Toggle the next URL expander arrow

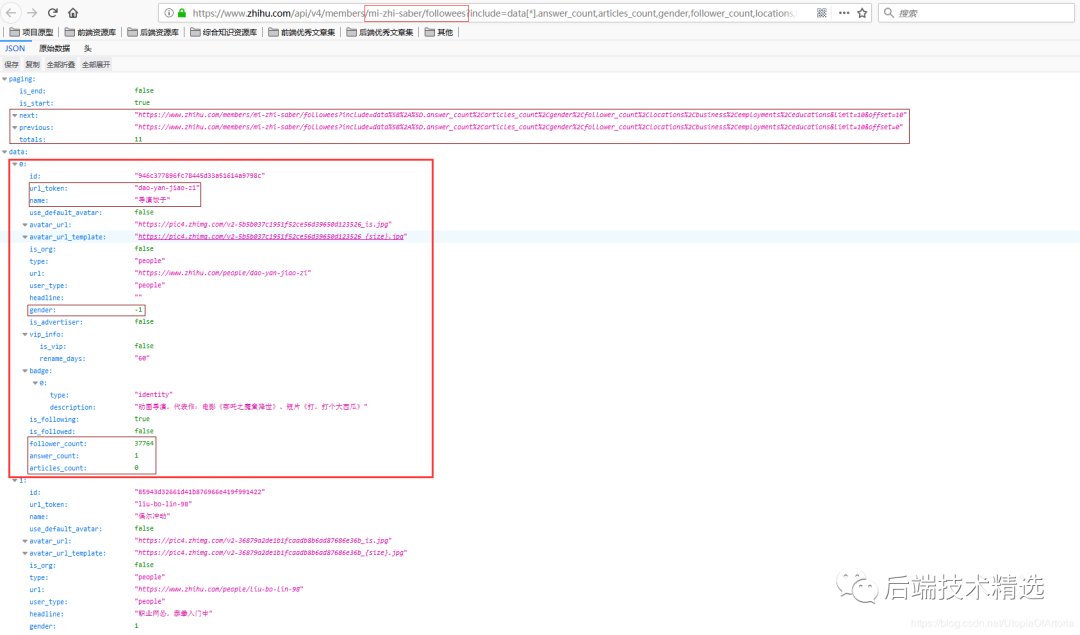[x=14, y=116]
